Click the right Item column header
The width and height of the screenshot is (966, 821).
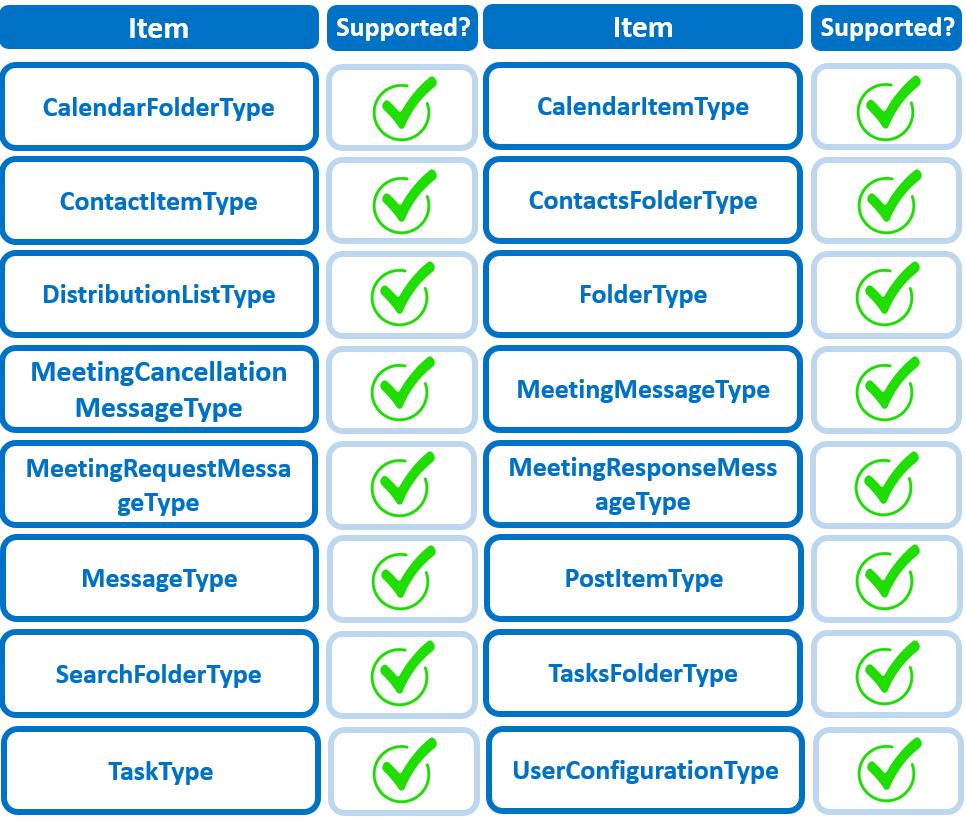click(643, 28)
